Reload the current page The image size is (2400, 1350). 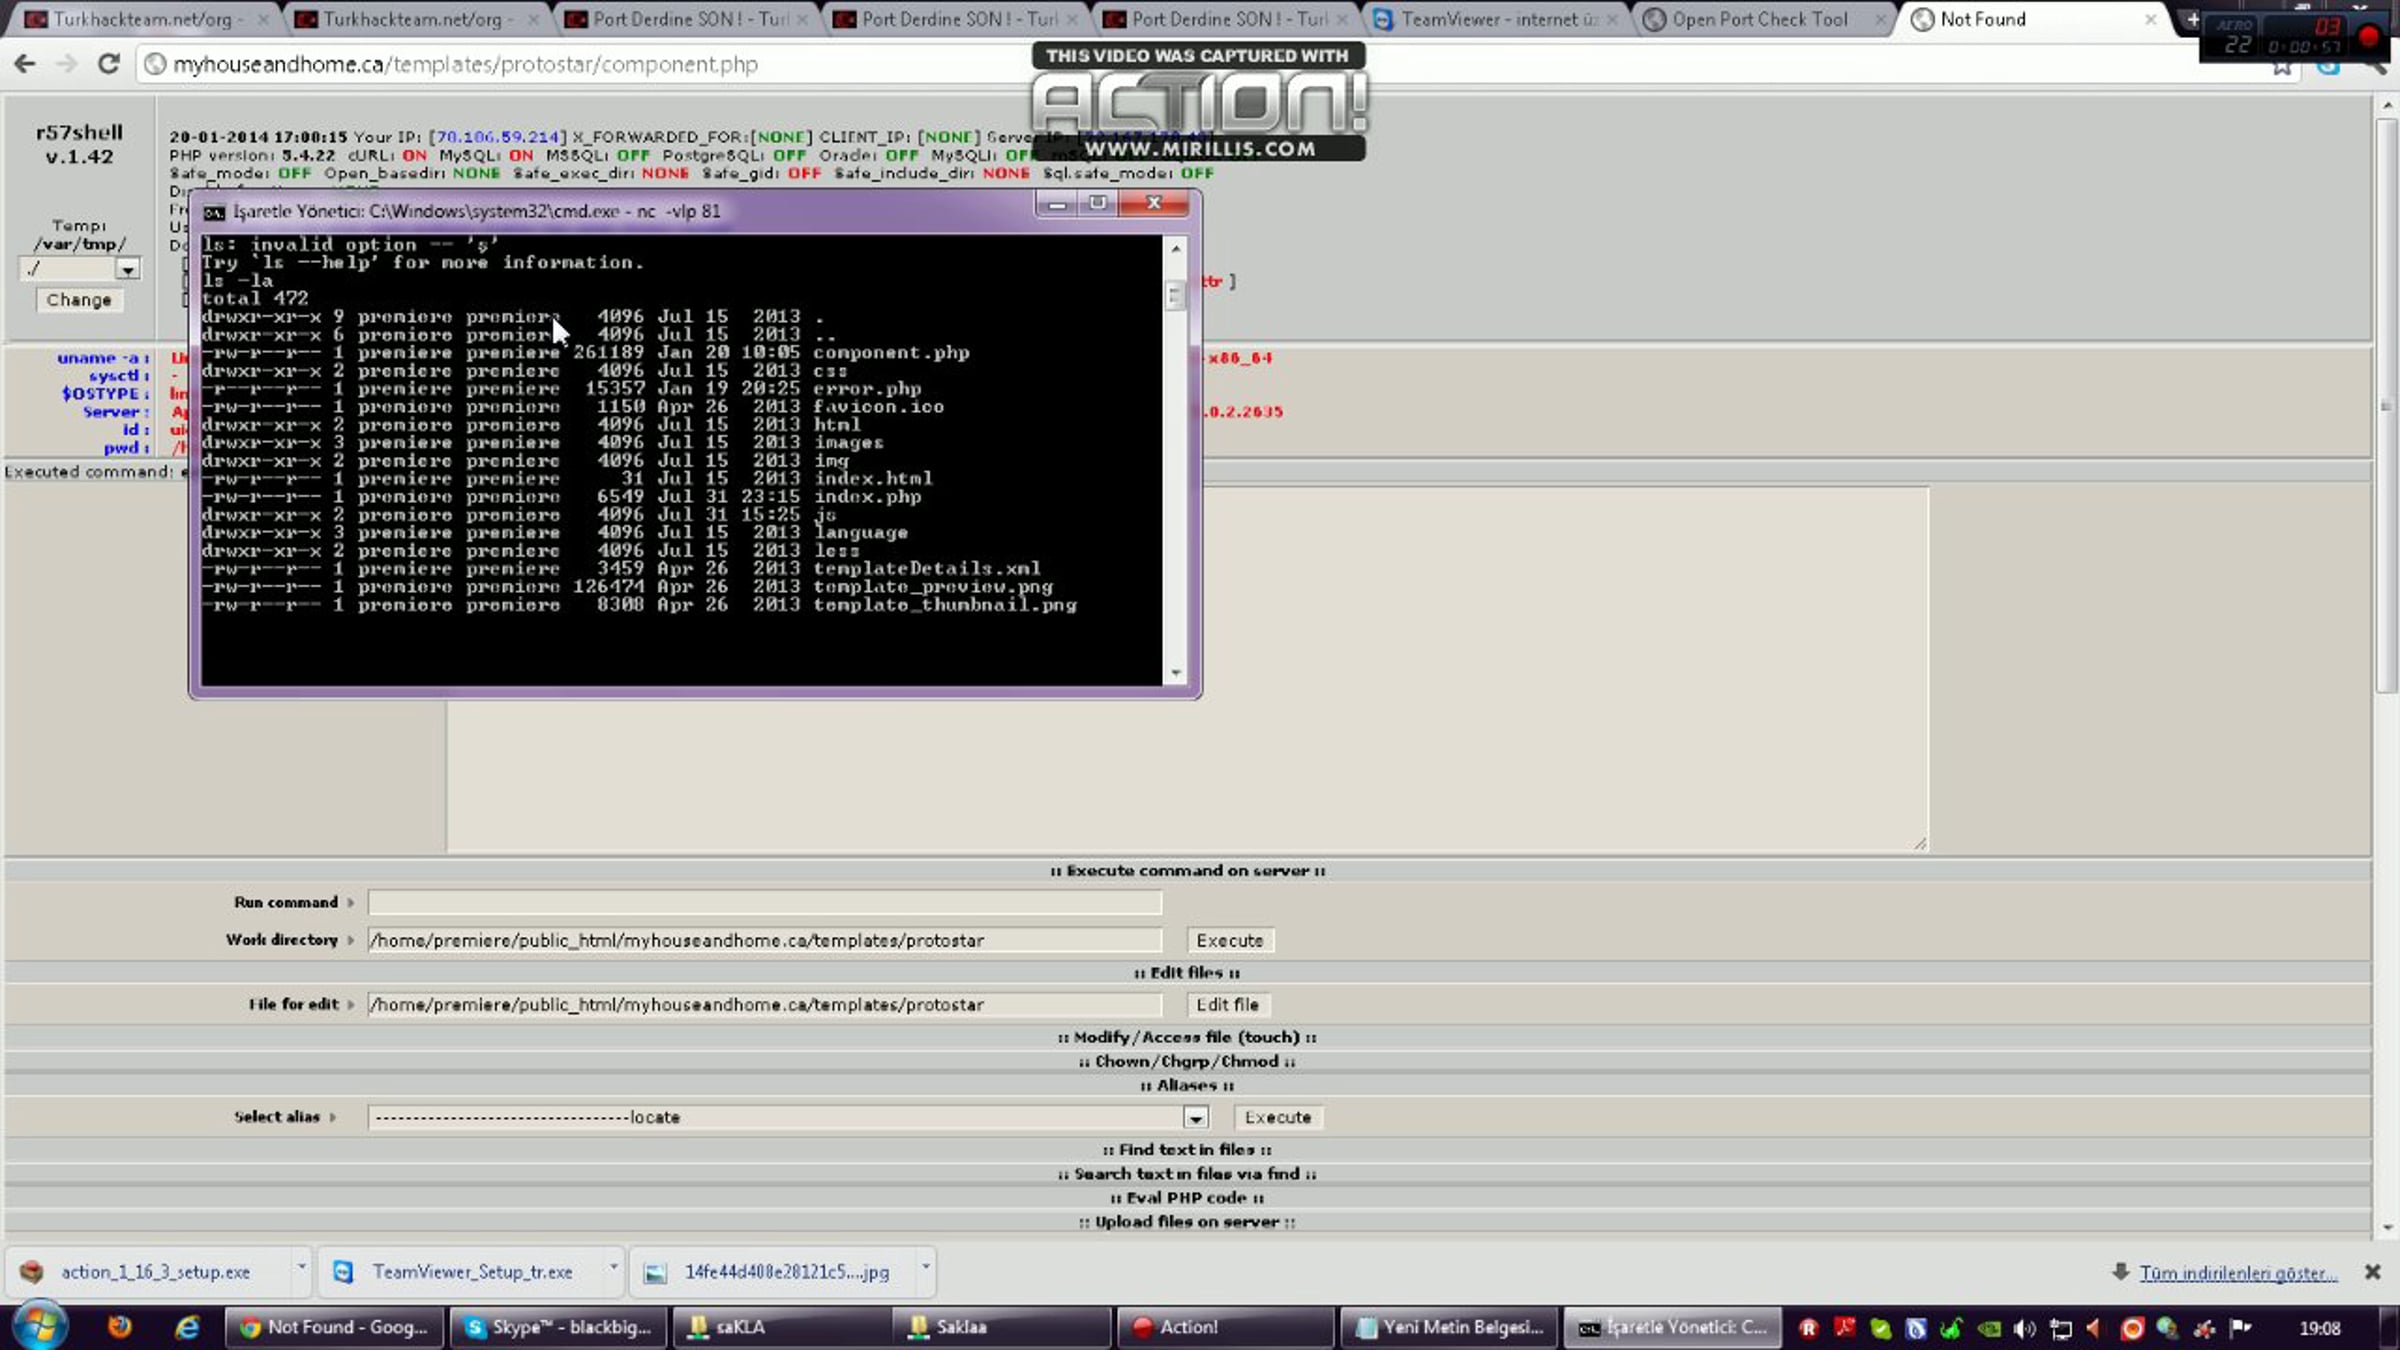point(109,64)
